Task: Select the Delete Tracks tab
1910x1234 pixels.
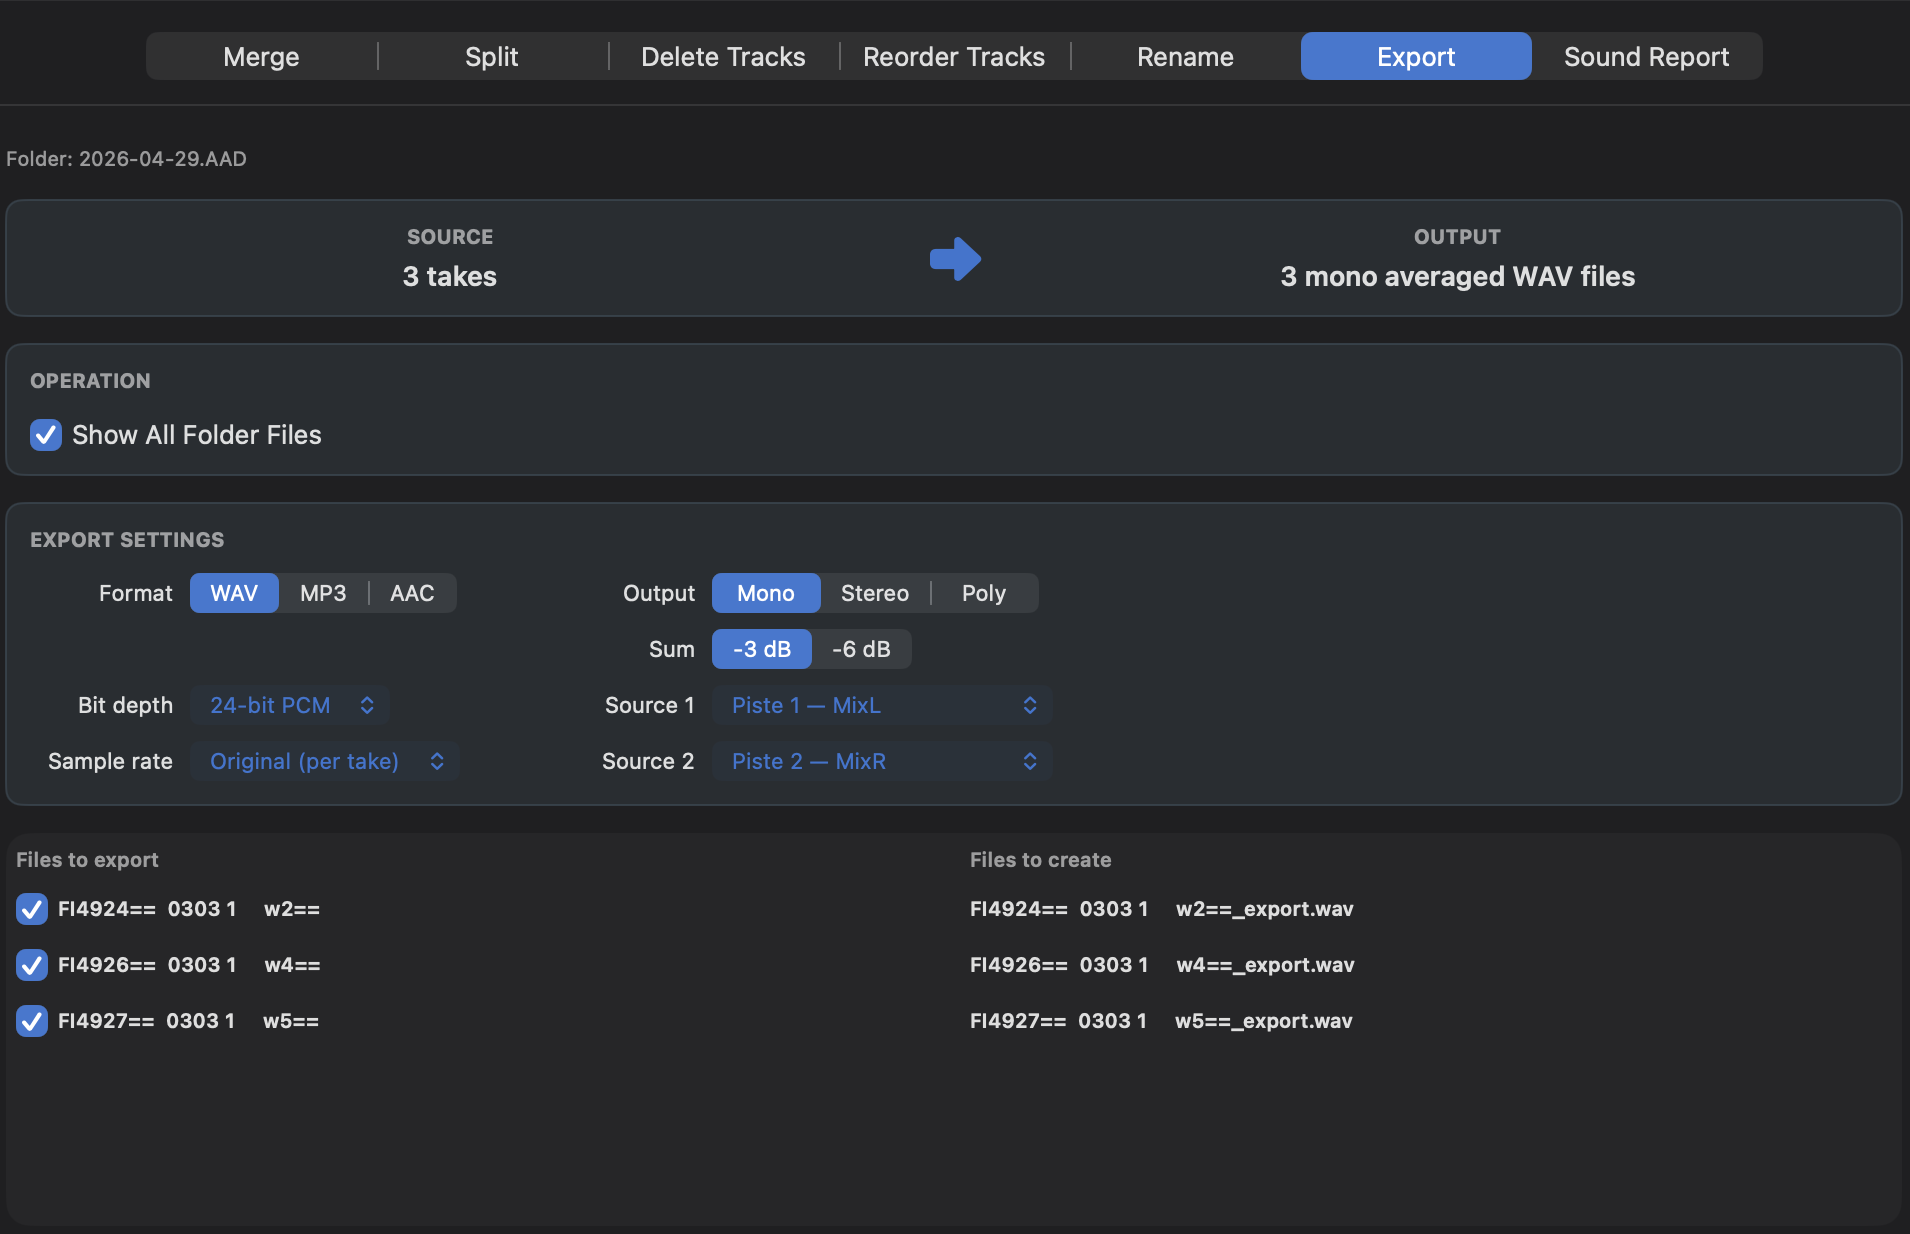Action: tap(723, 57)
